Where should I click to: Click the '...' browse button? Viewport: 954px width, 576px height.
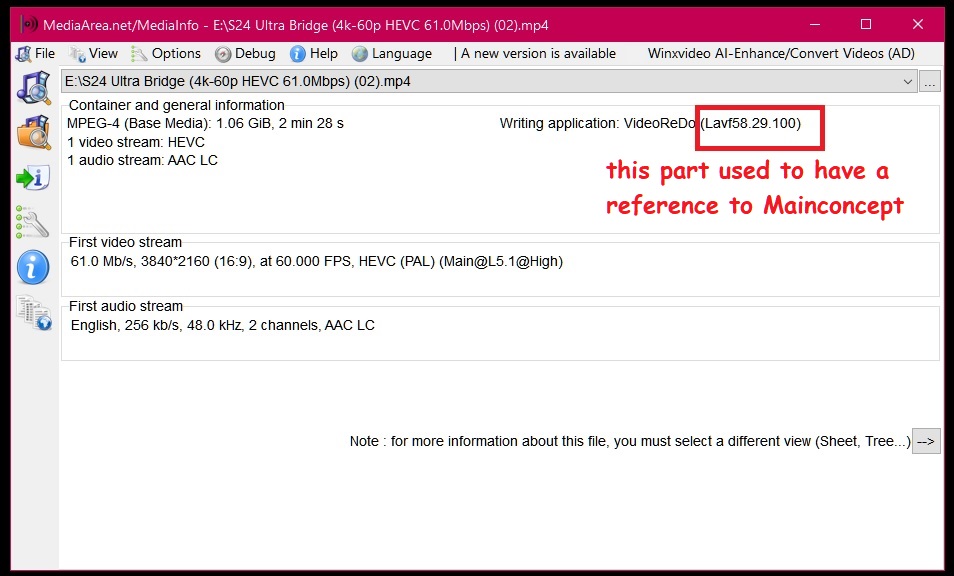click(x=930, y=82)
